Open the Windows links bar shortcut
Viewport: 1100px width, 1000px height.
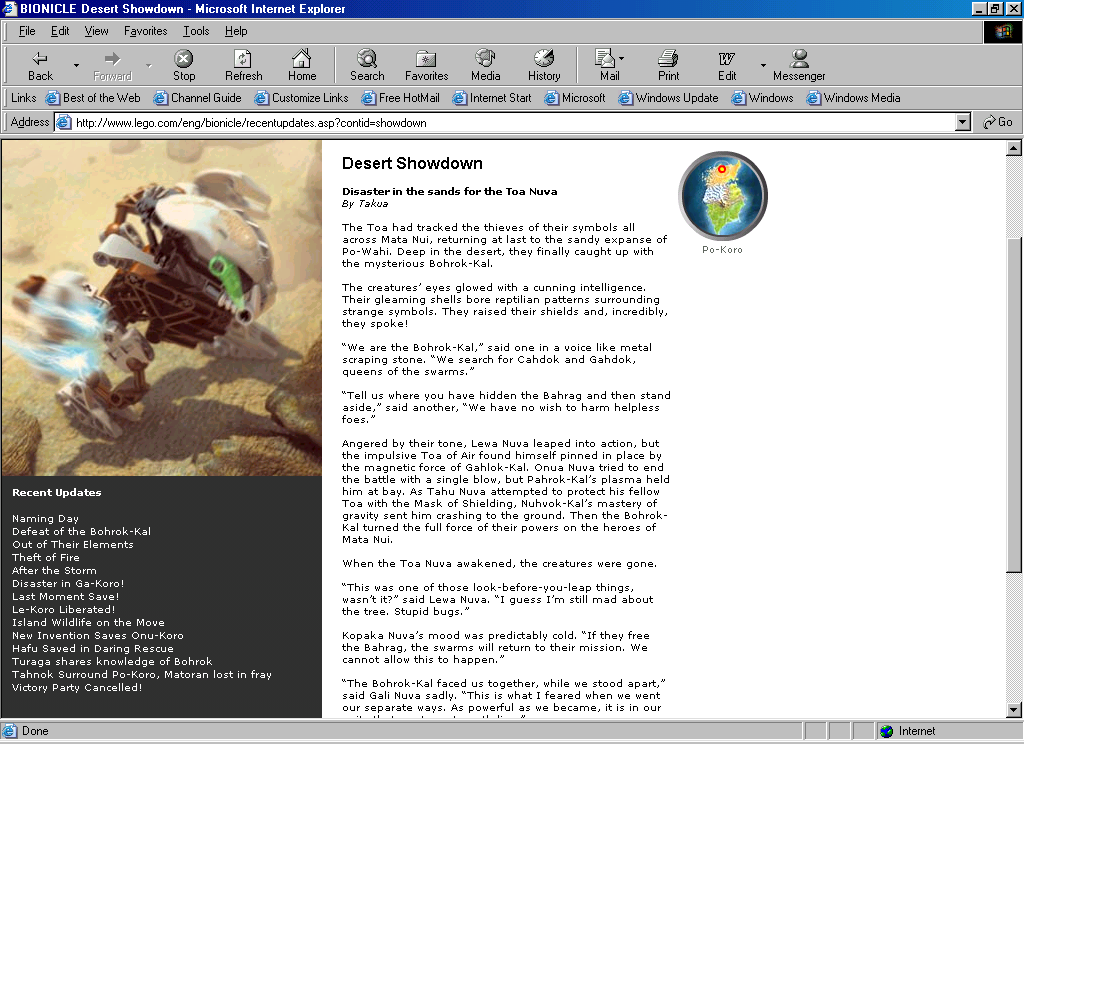(x=763, y=98)
